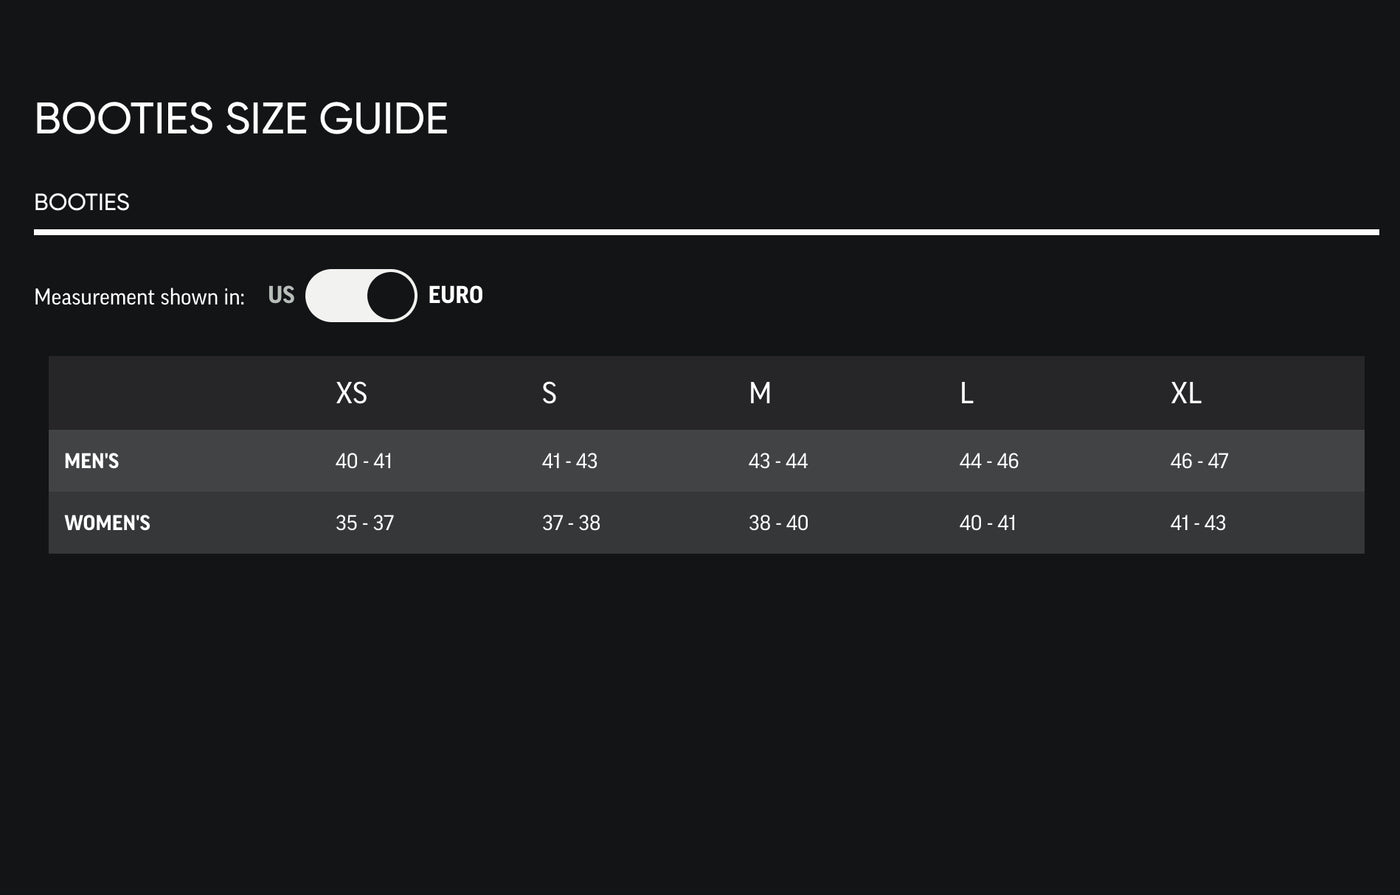Click men's XL size 46 - 47
1400x895 pixels.
(1199, 461)
